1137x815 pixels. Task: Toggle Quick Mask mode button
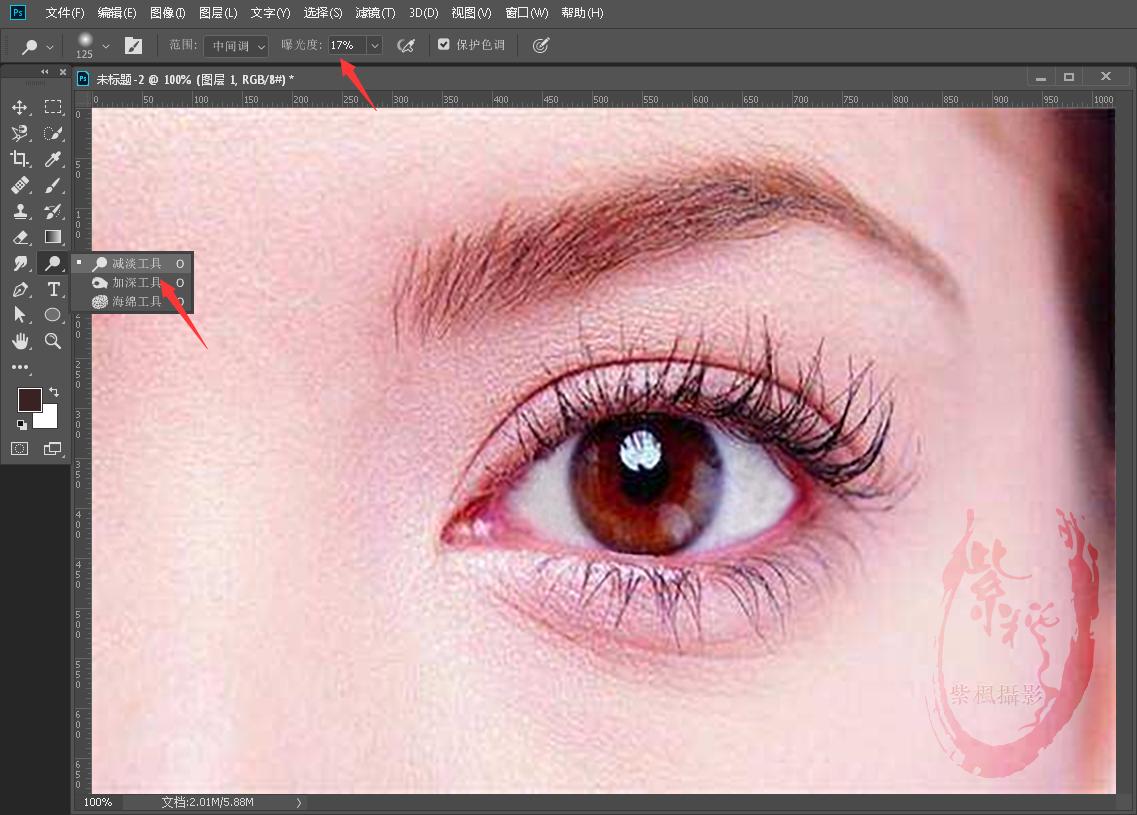[x=20, y=449]
